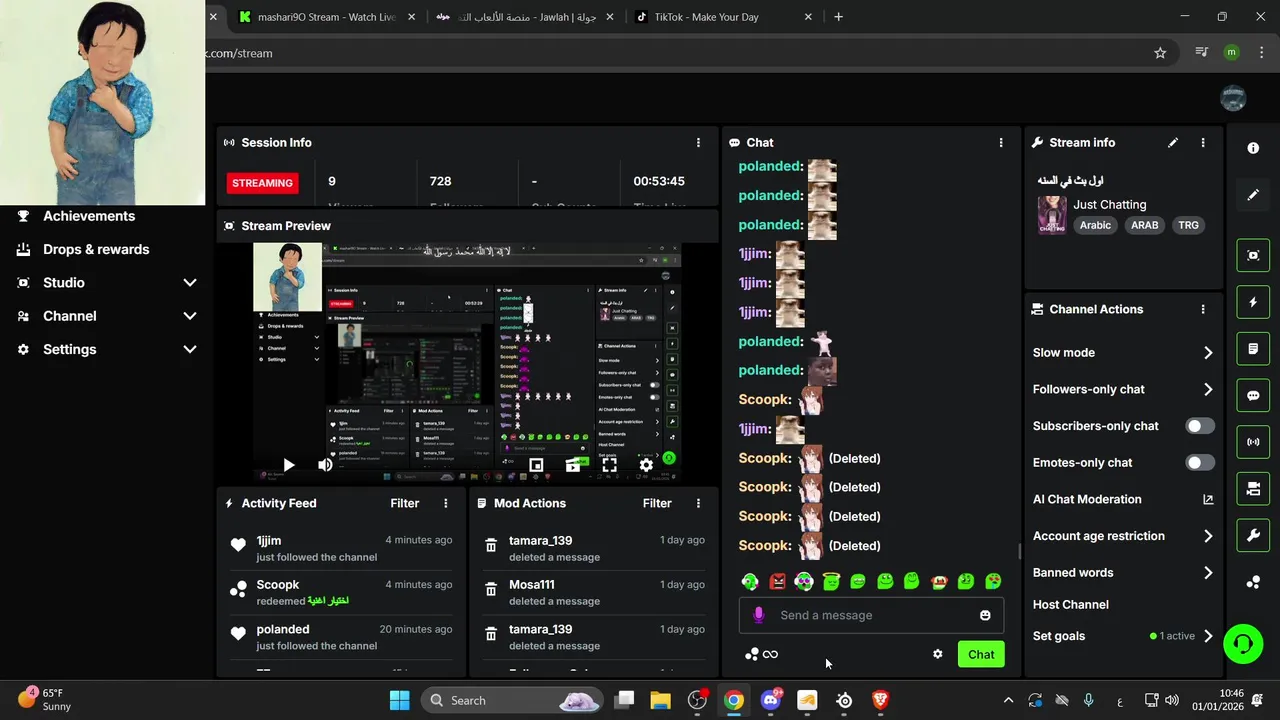This screenshot has width=1280, height=720.
Task: Open Drops & rewards in left sidebar
Action: click(x=96, y=250)
